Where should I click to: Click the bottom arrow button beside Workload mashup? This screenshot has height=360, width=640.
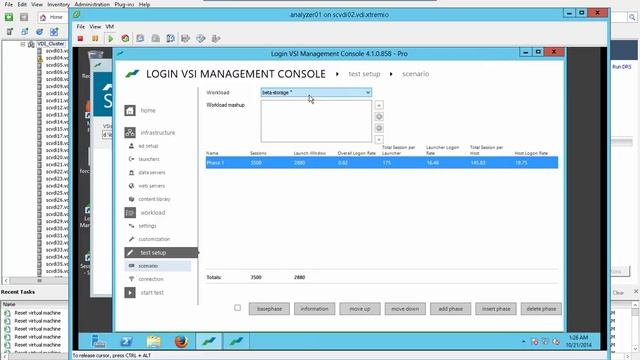(379, 140)
